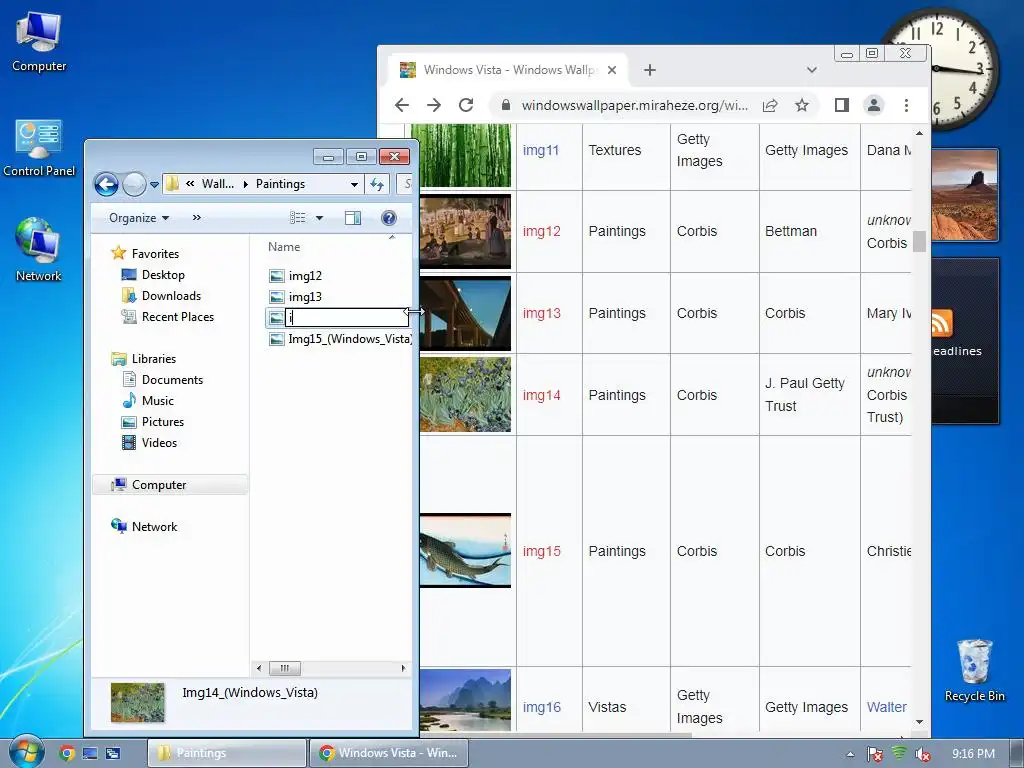The height and width of the screenshot is (768, 1024).
Task: Open the img13 link in Chrome
Action: click(x=541, y=313)
